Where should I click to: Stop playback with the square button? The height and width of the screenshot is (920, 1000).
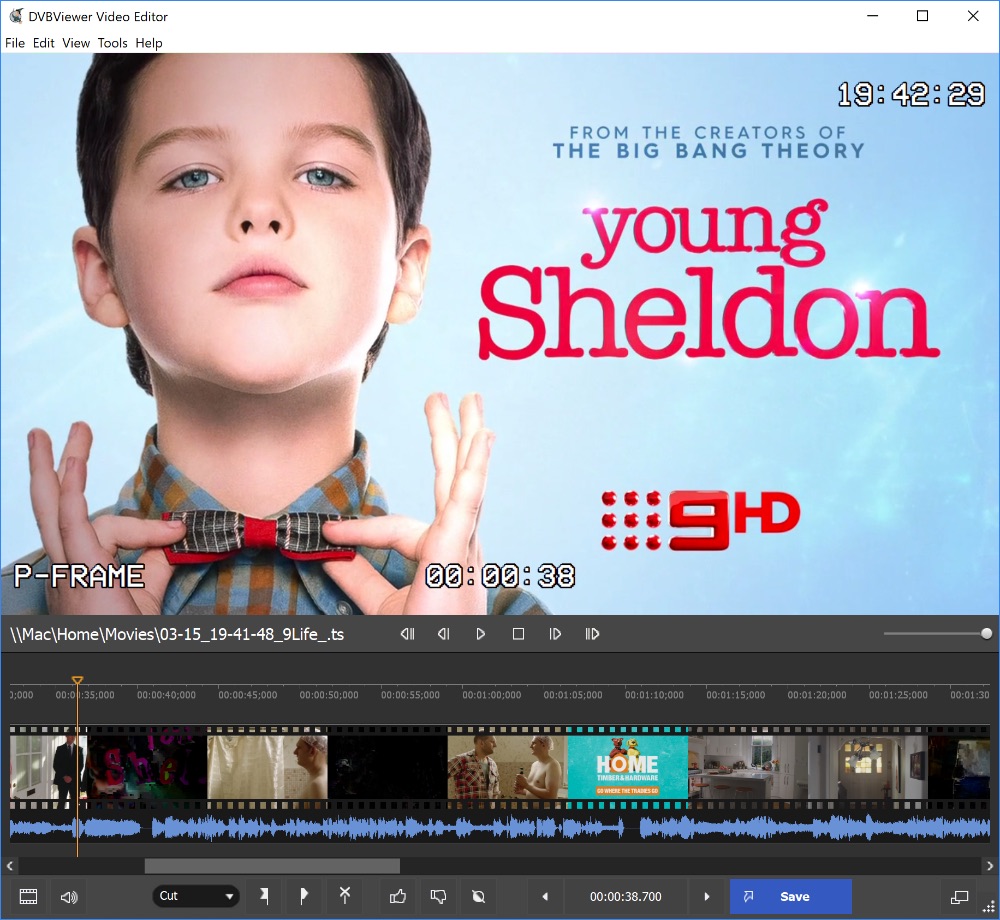(518, 634)
